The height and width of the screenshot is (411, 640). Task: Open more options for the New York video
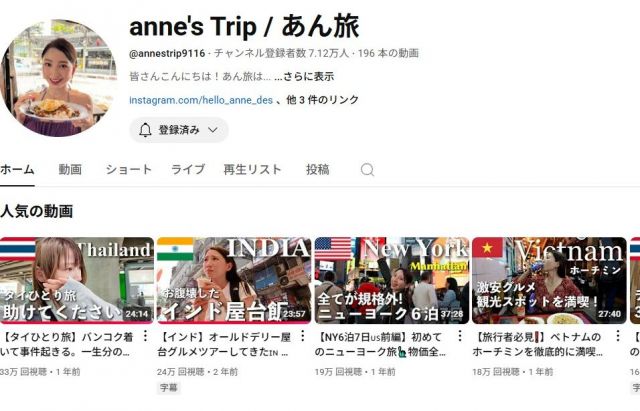click(x=460, y=336)
